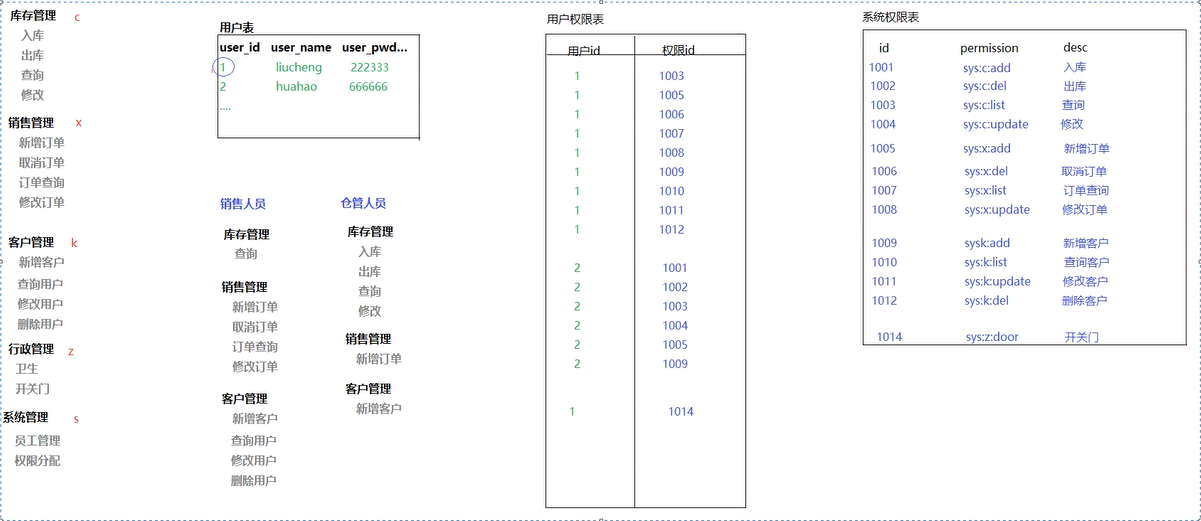Click the sys:z:door permission entry
The height and width of the screenshot is (521, 1201).
click(992, 337)
